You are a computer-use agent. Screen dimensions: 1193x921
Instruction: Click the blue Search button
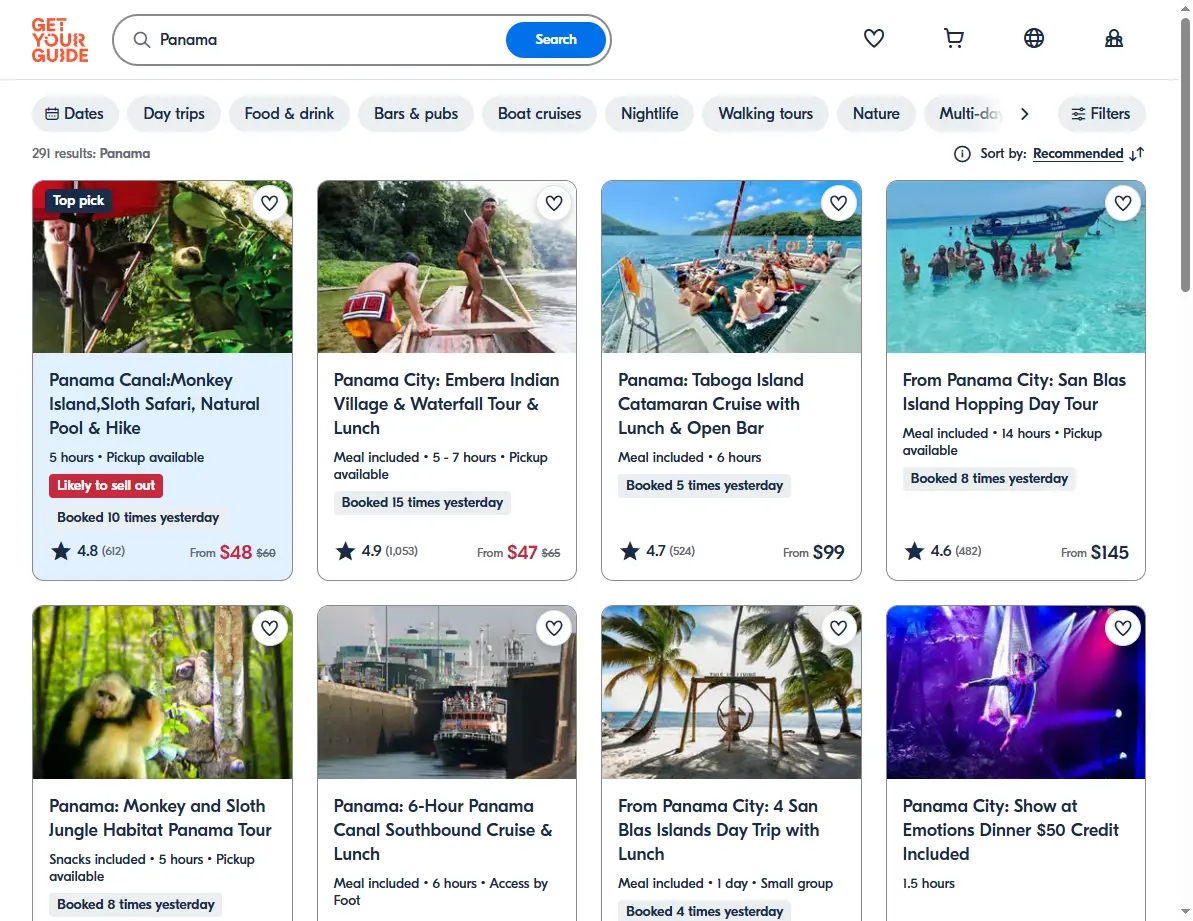[556, 40]
